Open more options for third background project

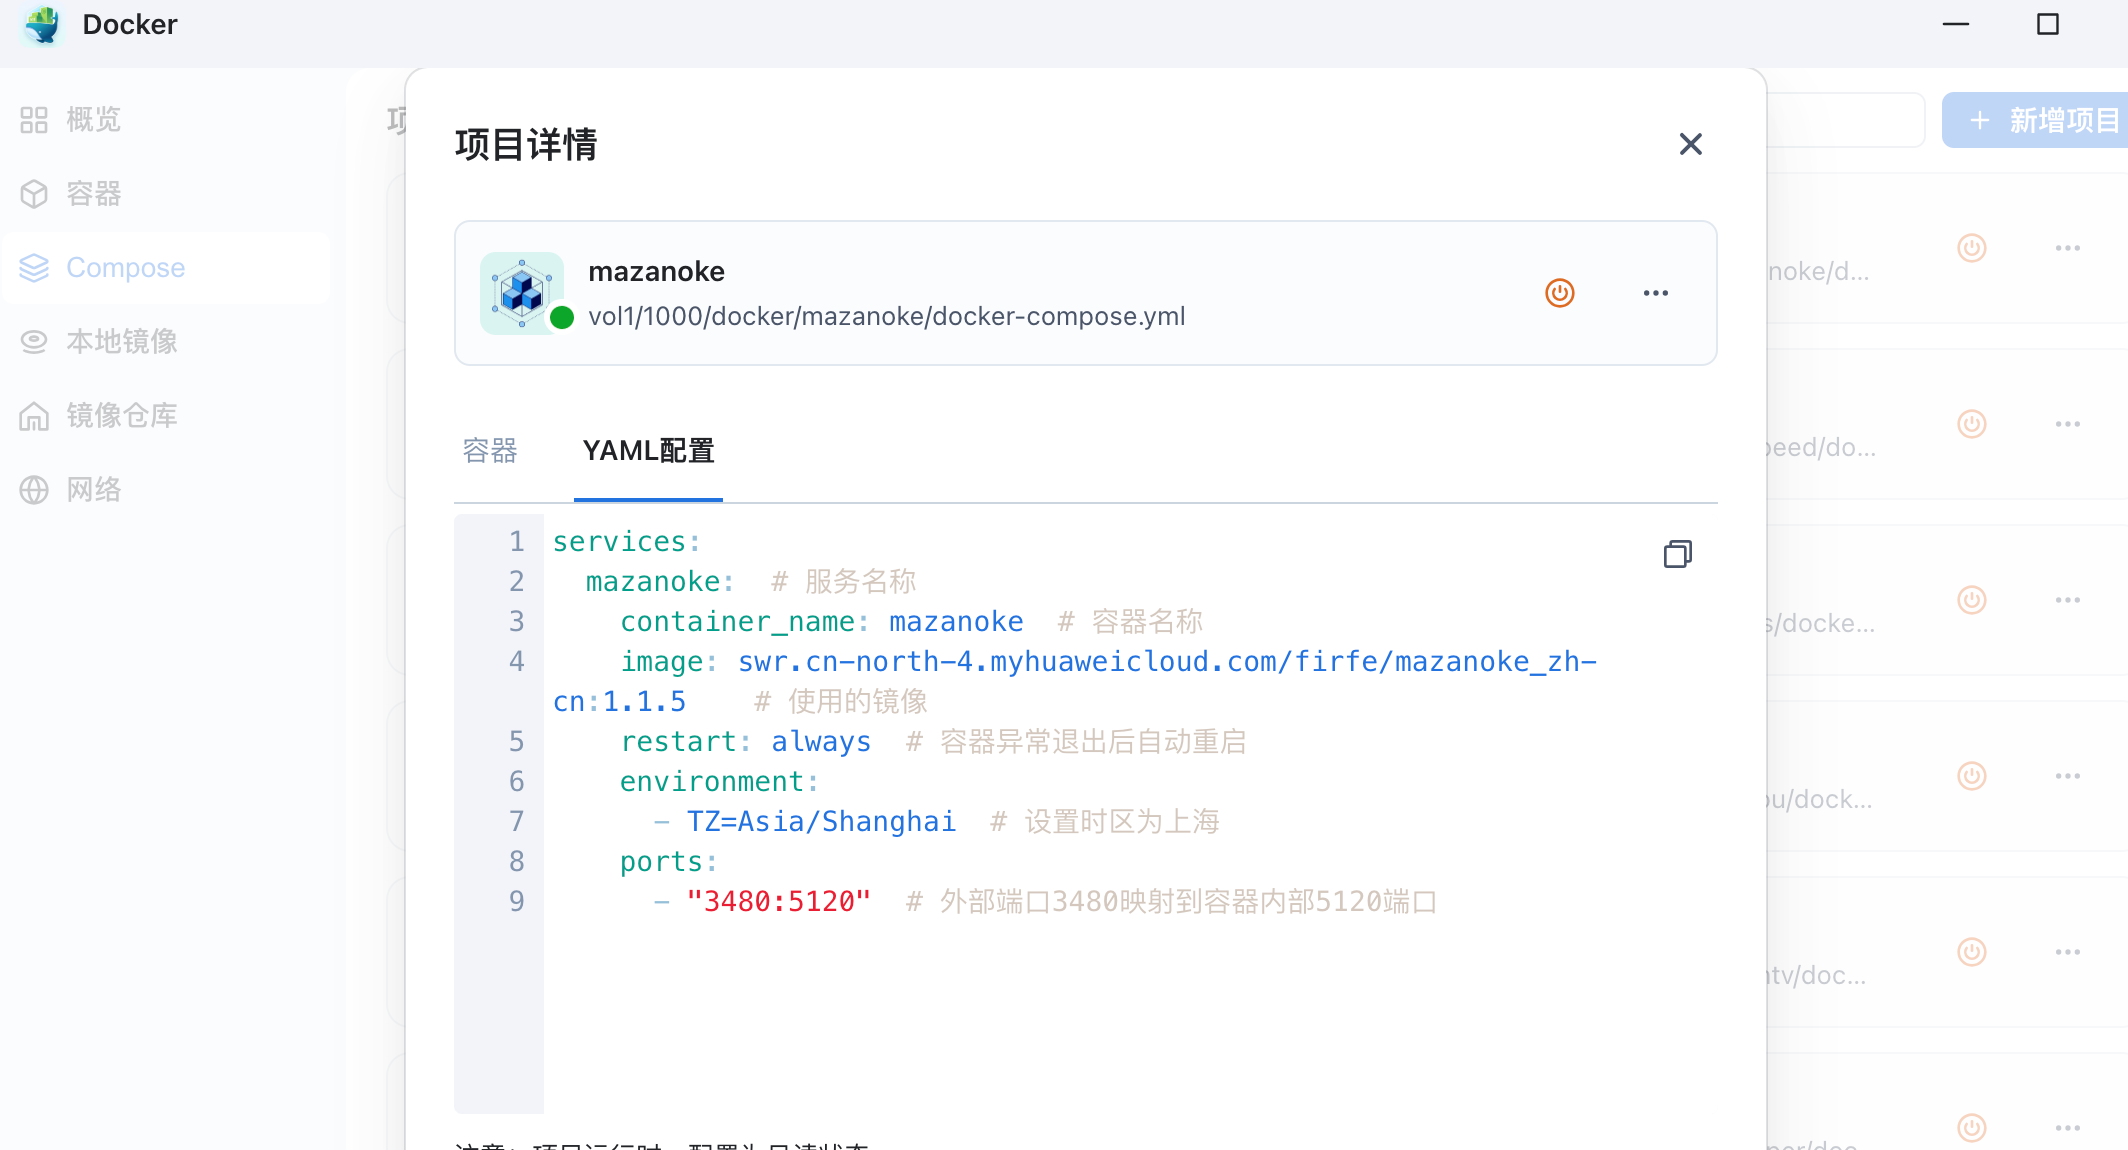tap(2067, 600)
